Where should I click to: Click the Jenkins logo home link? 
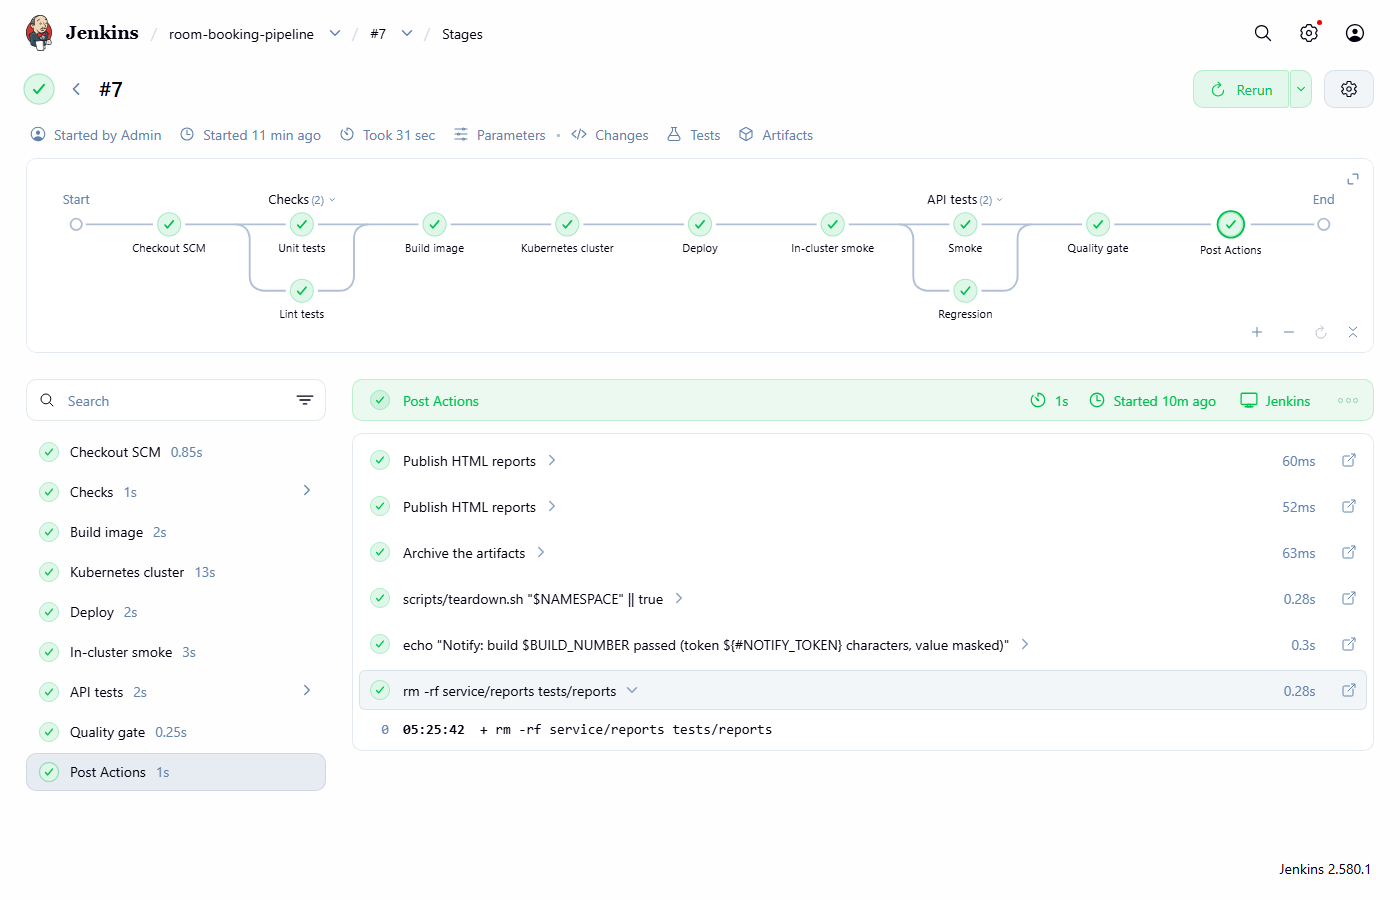click(x=82, y=33)
